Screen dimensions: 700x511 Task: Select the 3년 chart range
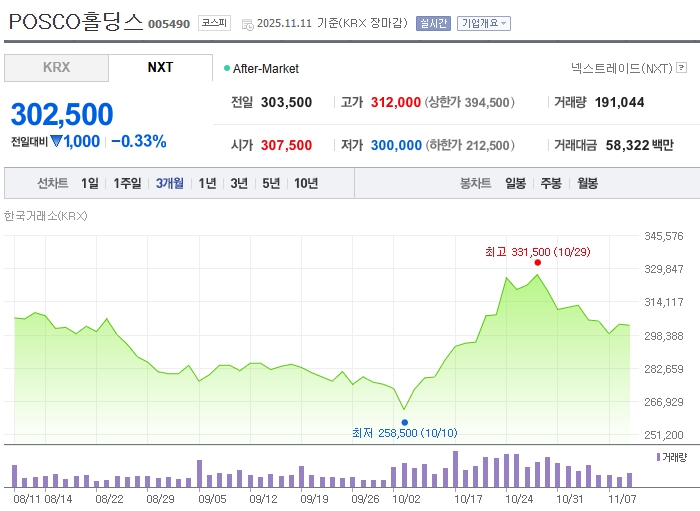tap(239, 183)
